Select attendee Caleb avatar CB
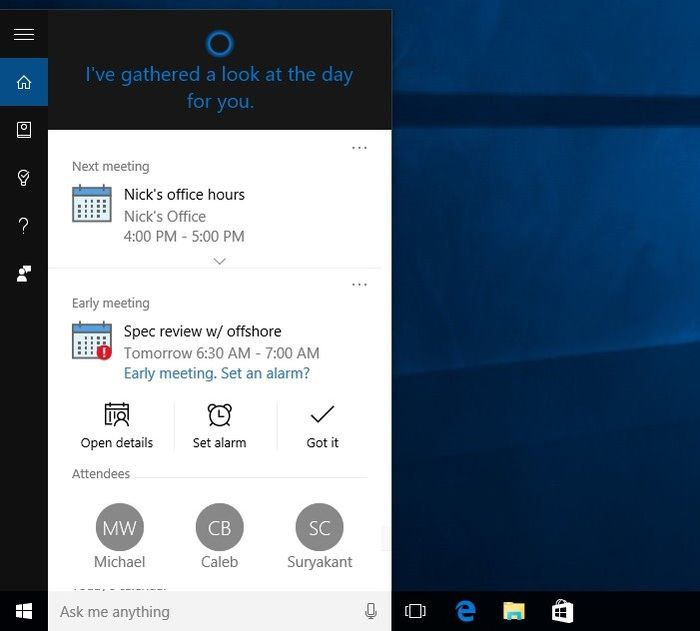 coord(220,527)
